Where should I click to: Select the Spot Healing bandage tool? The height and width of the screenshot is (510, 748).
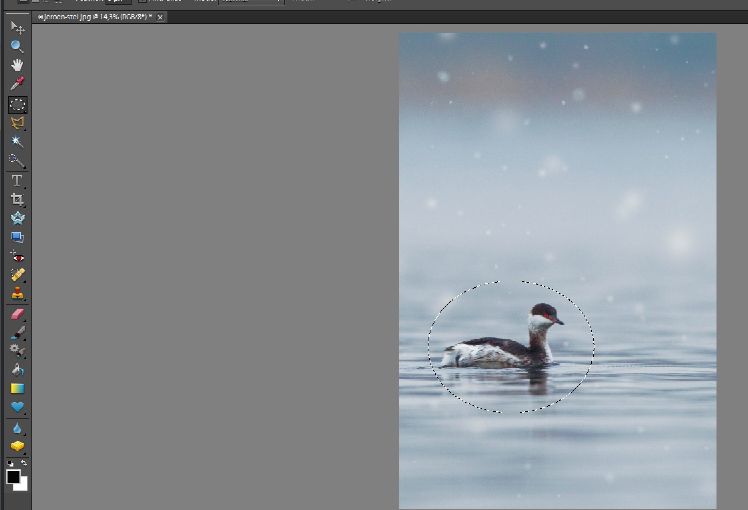(x=17, y=275)
